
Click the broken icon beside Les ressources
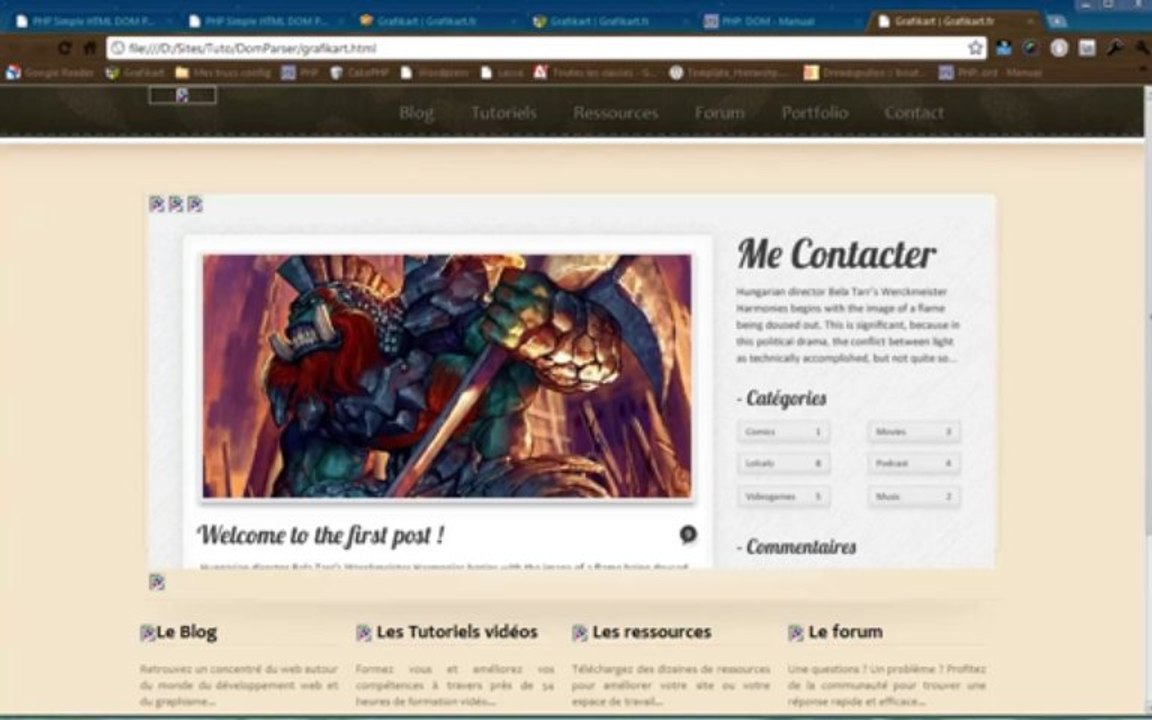580,633
